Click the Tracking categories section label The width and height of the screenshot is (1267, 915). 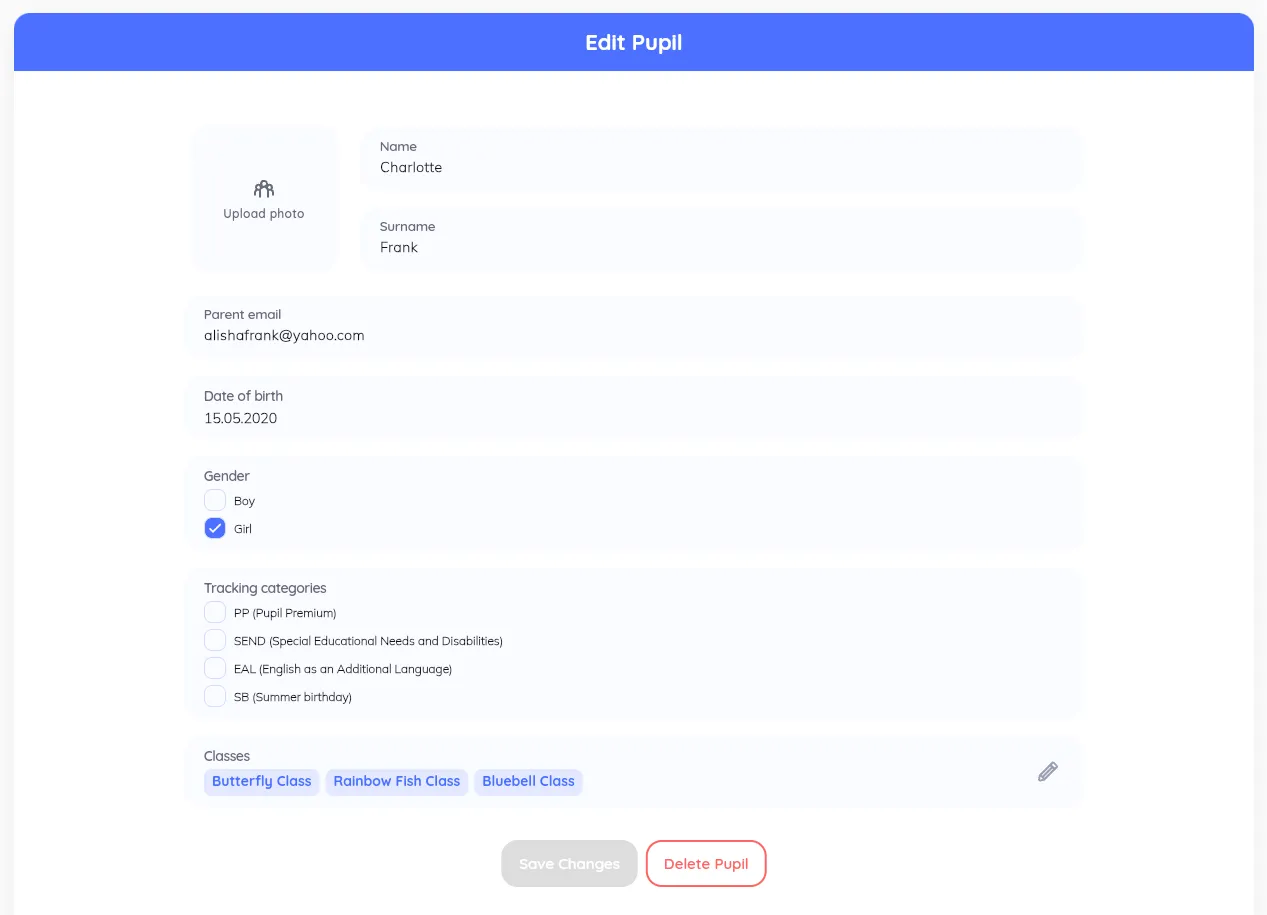[265, 588]
